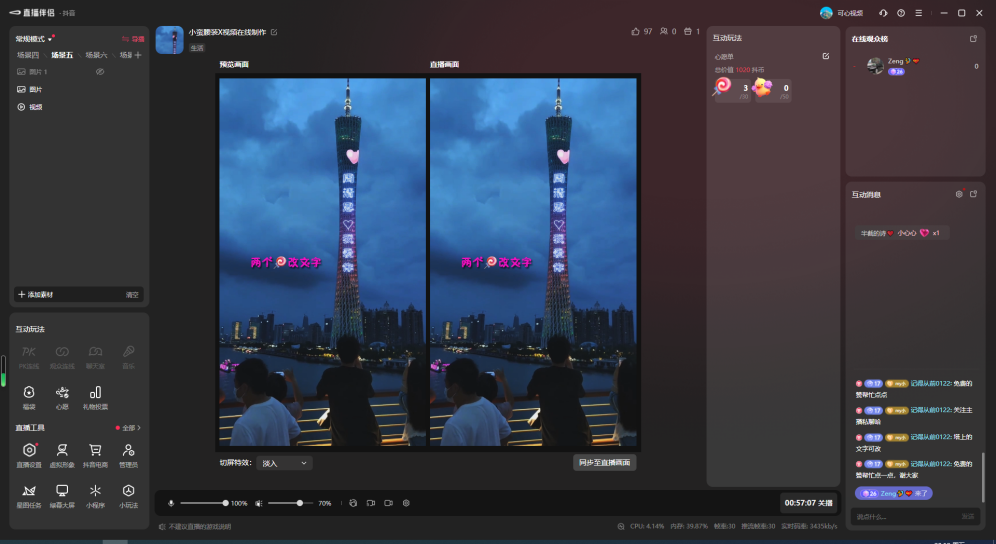Open 音乐 music feature
This screenshot has height=544, width=996.
click(128, 357)
